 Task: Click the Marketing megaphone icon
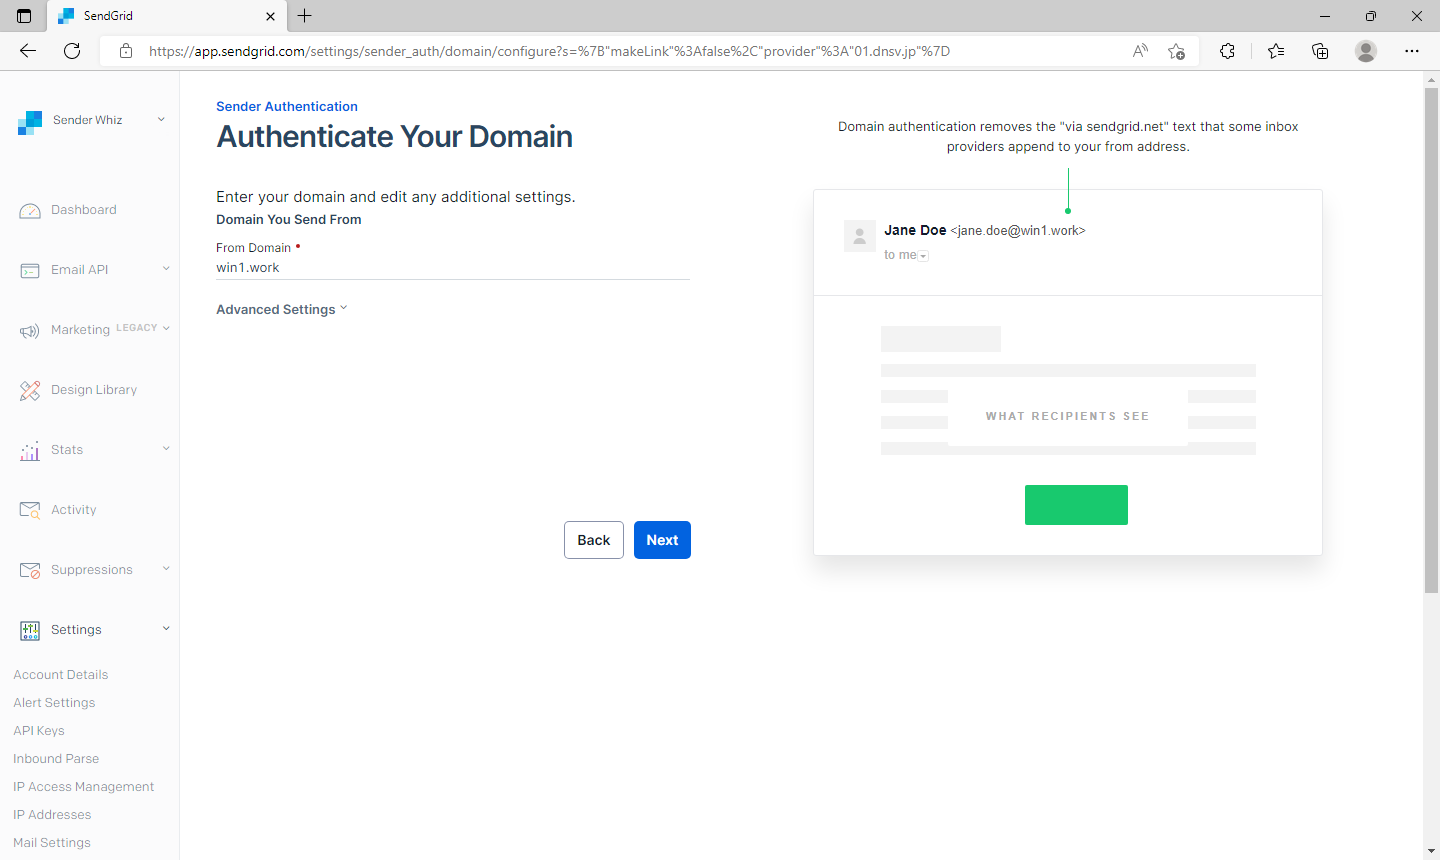point(30,330)
